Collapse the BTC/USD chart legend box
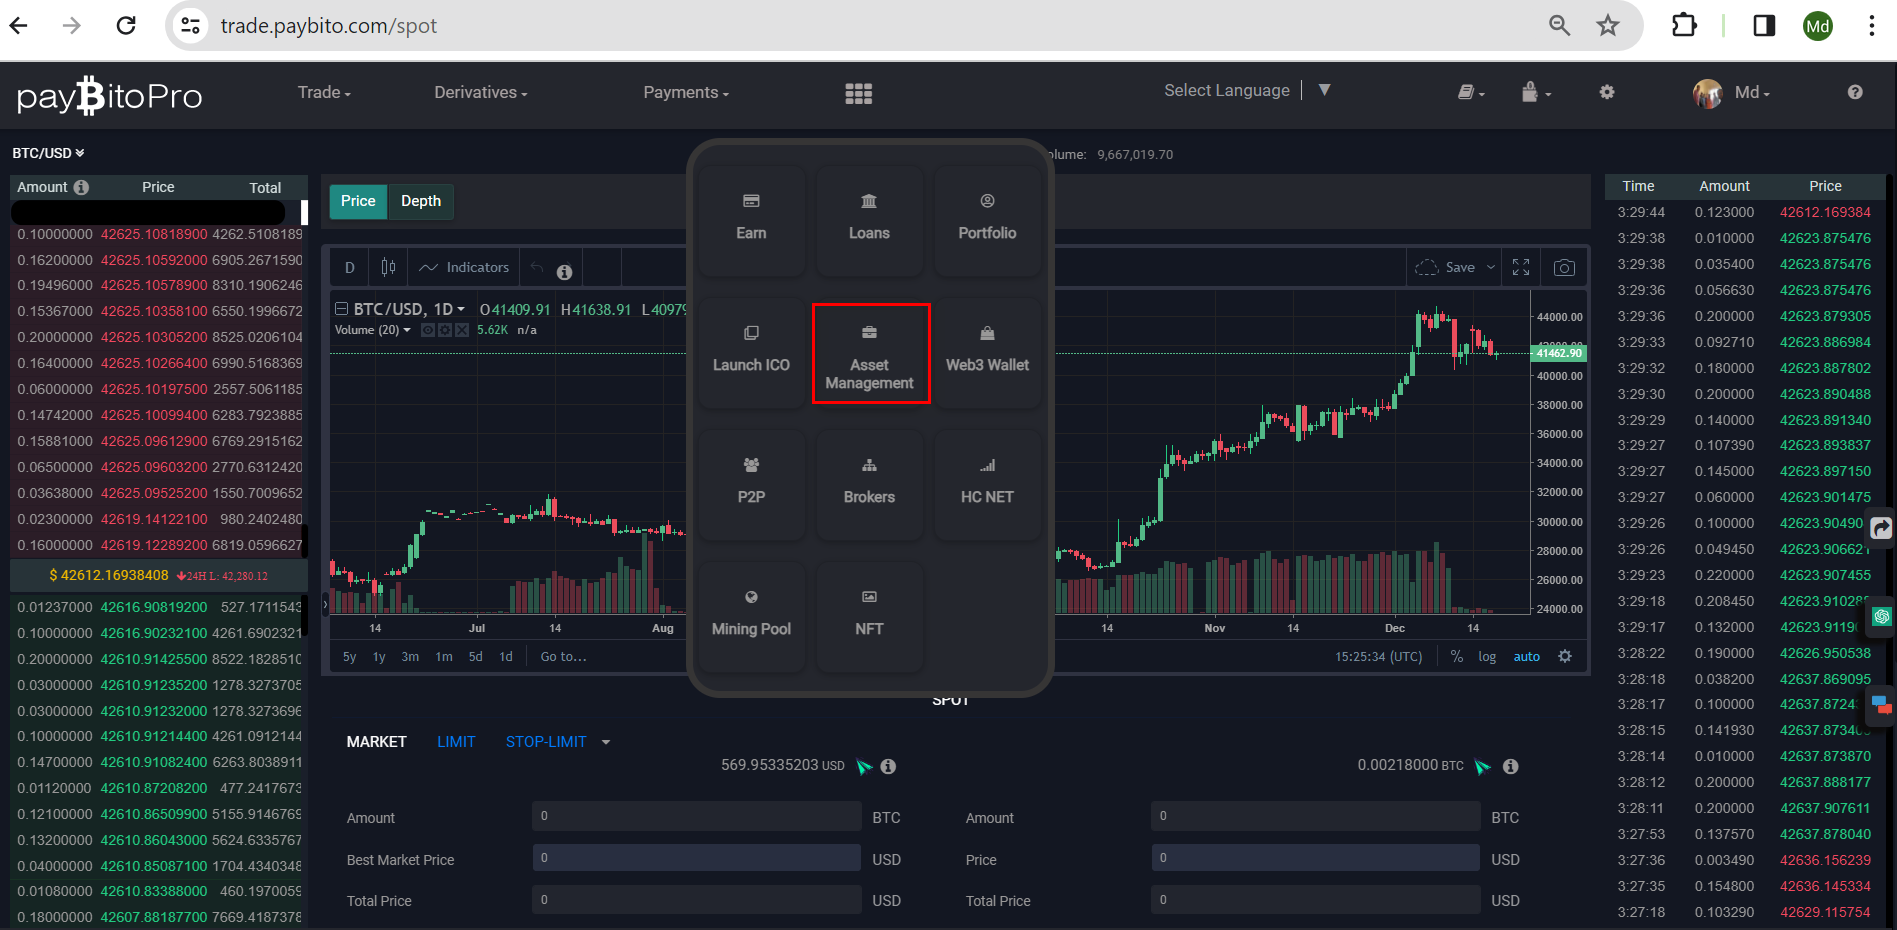This screenshot has width=1897, height=930. pyautogui.click(x=341, y=309)
